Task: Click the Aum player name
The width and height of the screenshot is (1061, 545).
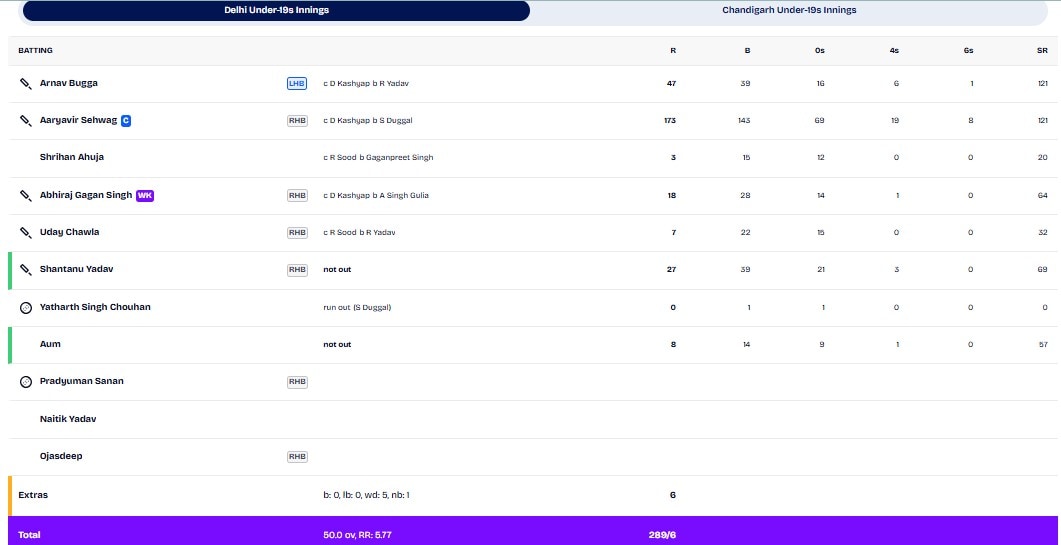Action: (50, 344)
